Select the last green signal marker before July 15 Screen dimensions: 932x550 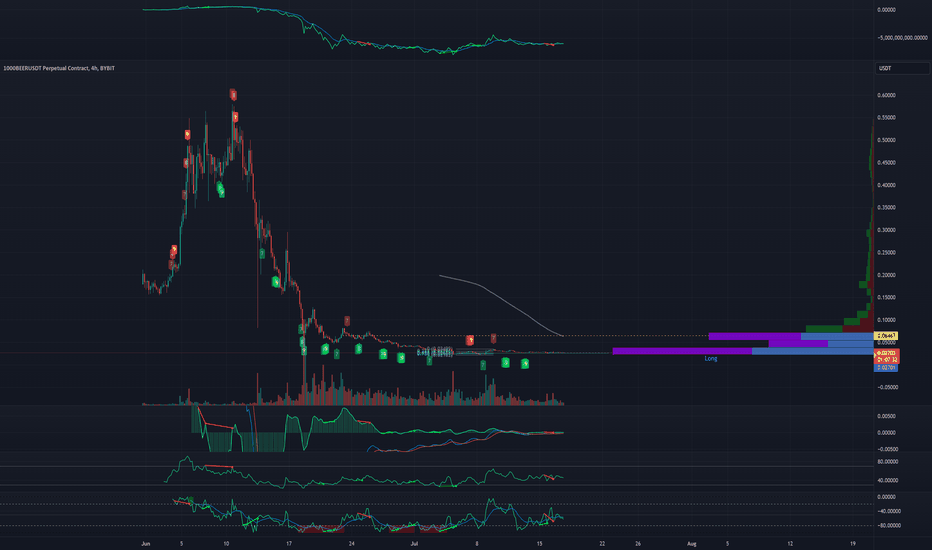[525, 364]
